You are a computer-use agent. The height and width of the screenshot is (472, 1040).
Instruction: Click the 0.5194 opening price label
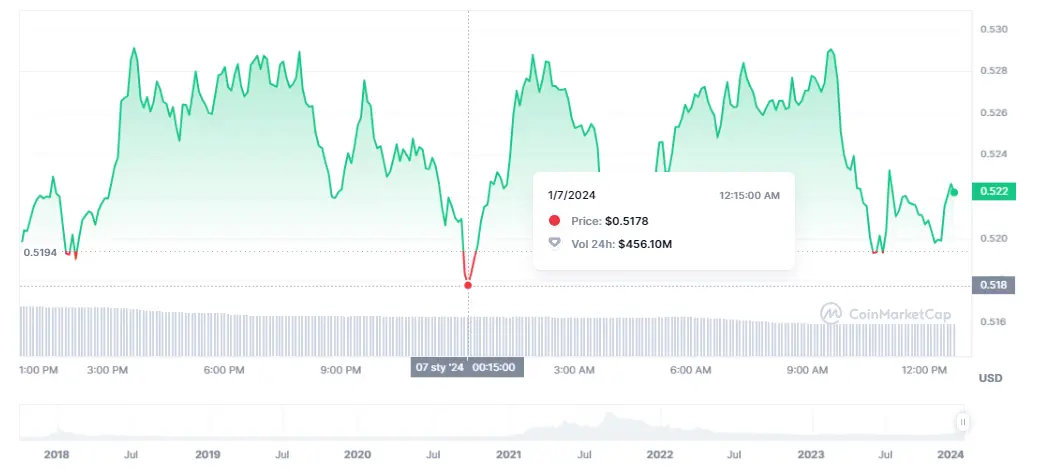pyautogui.click(x=39, y=253)
